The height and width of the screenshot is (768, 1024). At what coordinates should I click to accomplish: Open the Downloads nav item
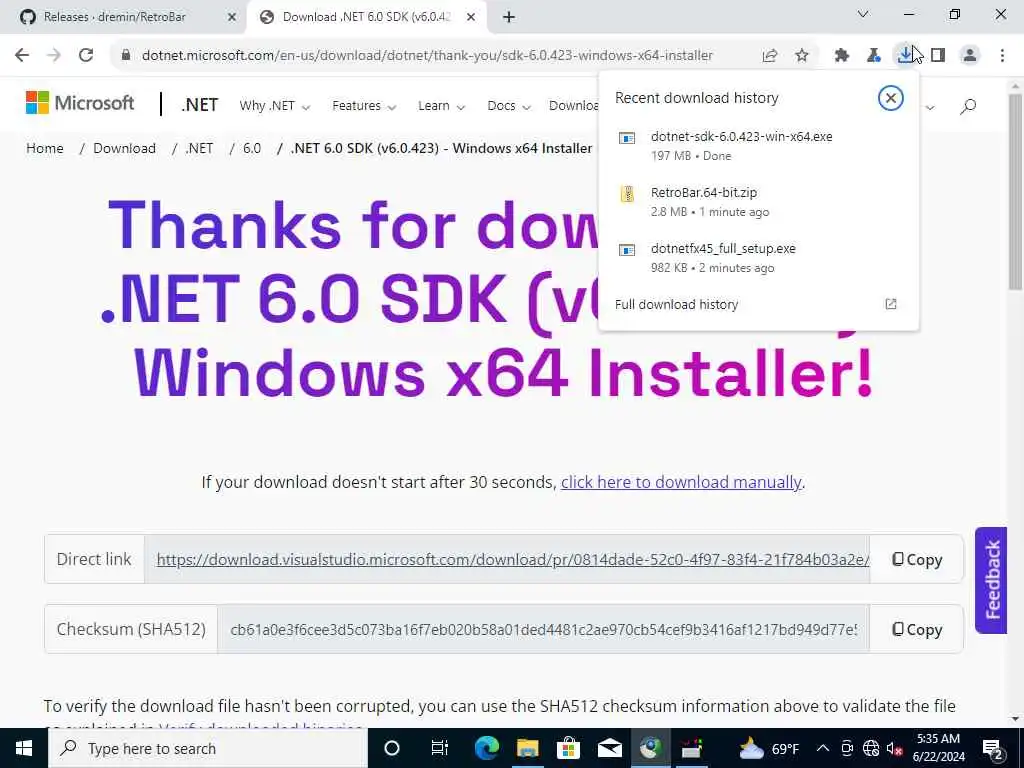pyautogui.click(x=573, y=106)
